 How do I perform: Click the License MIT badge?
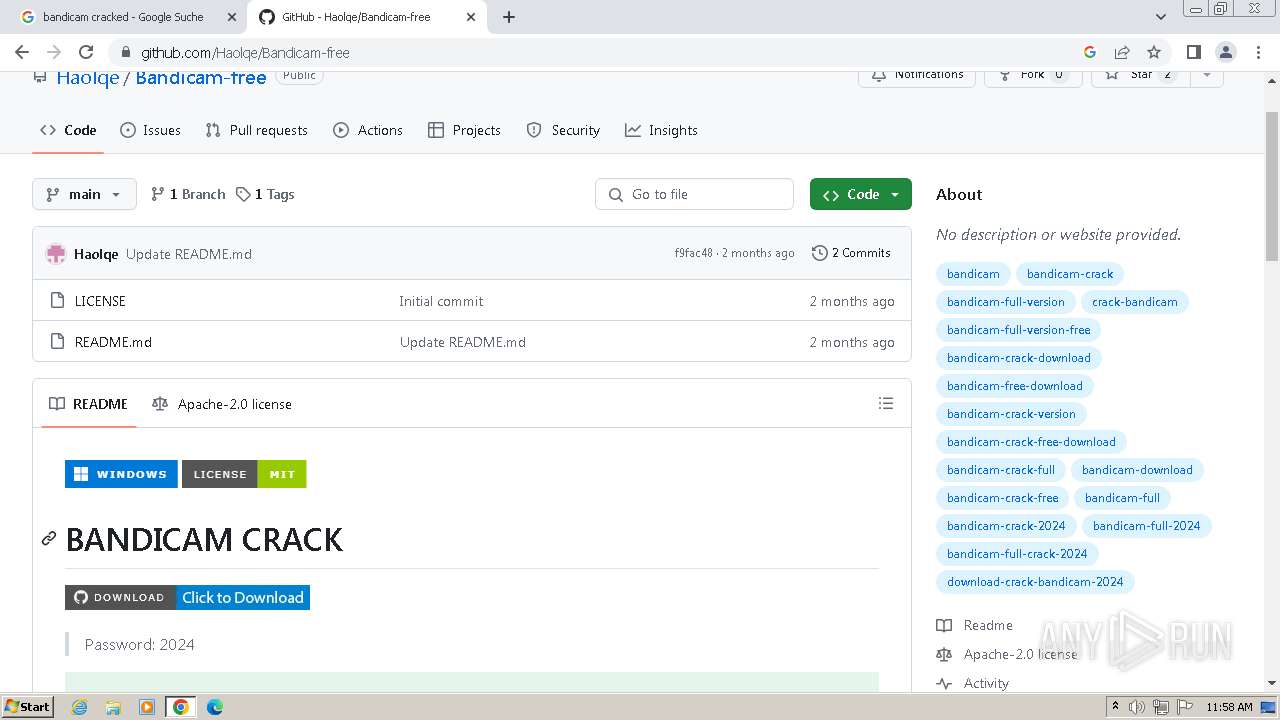(244, 474)
